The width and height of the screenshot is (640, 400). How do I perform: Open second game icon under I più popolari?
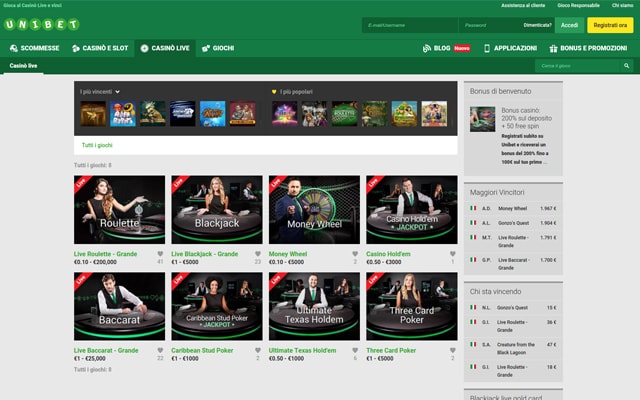314,113
